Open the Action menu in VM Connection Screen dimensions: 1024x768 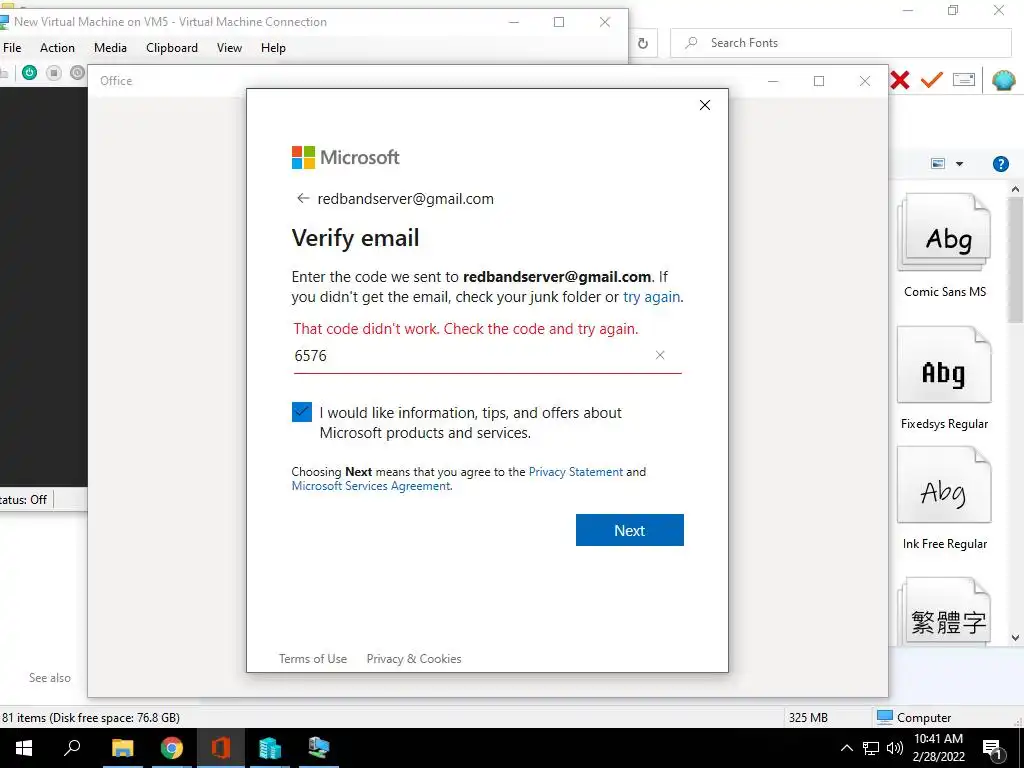tap(57, 48)
